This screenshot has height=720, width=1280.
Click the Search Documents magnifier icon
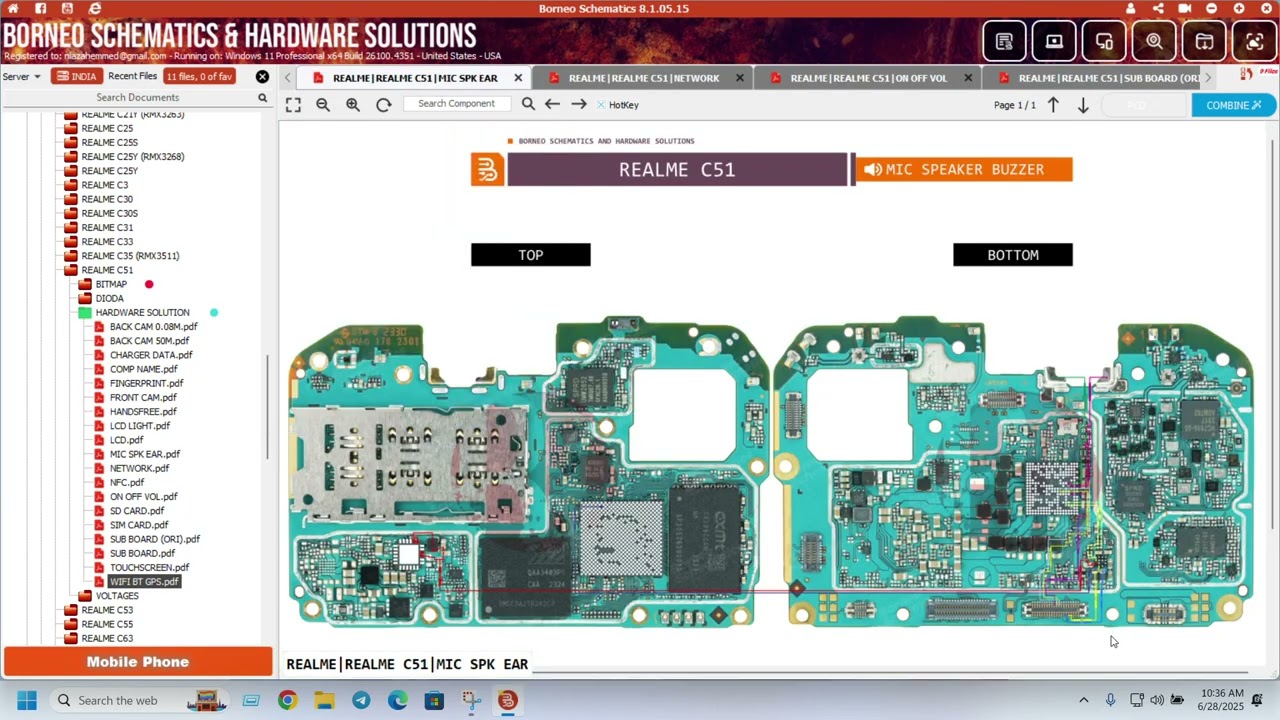(x=263, y=97)
